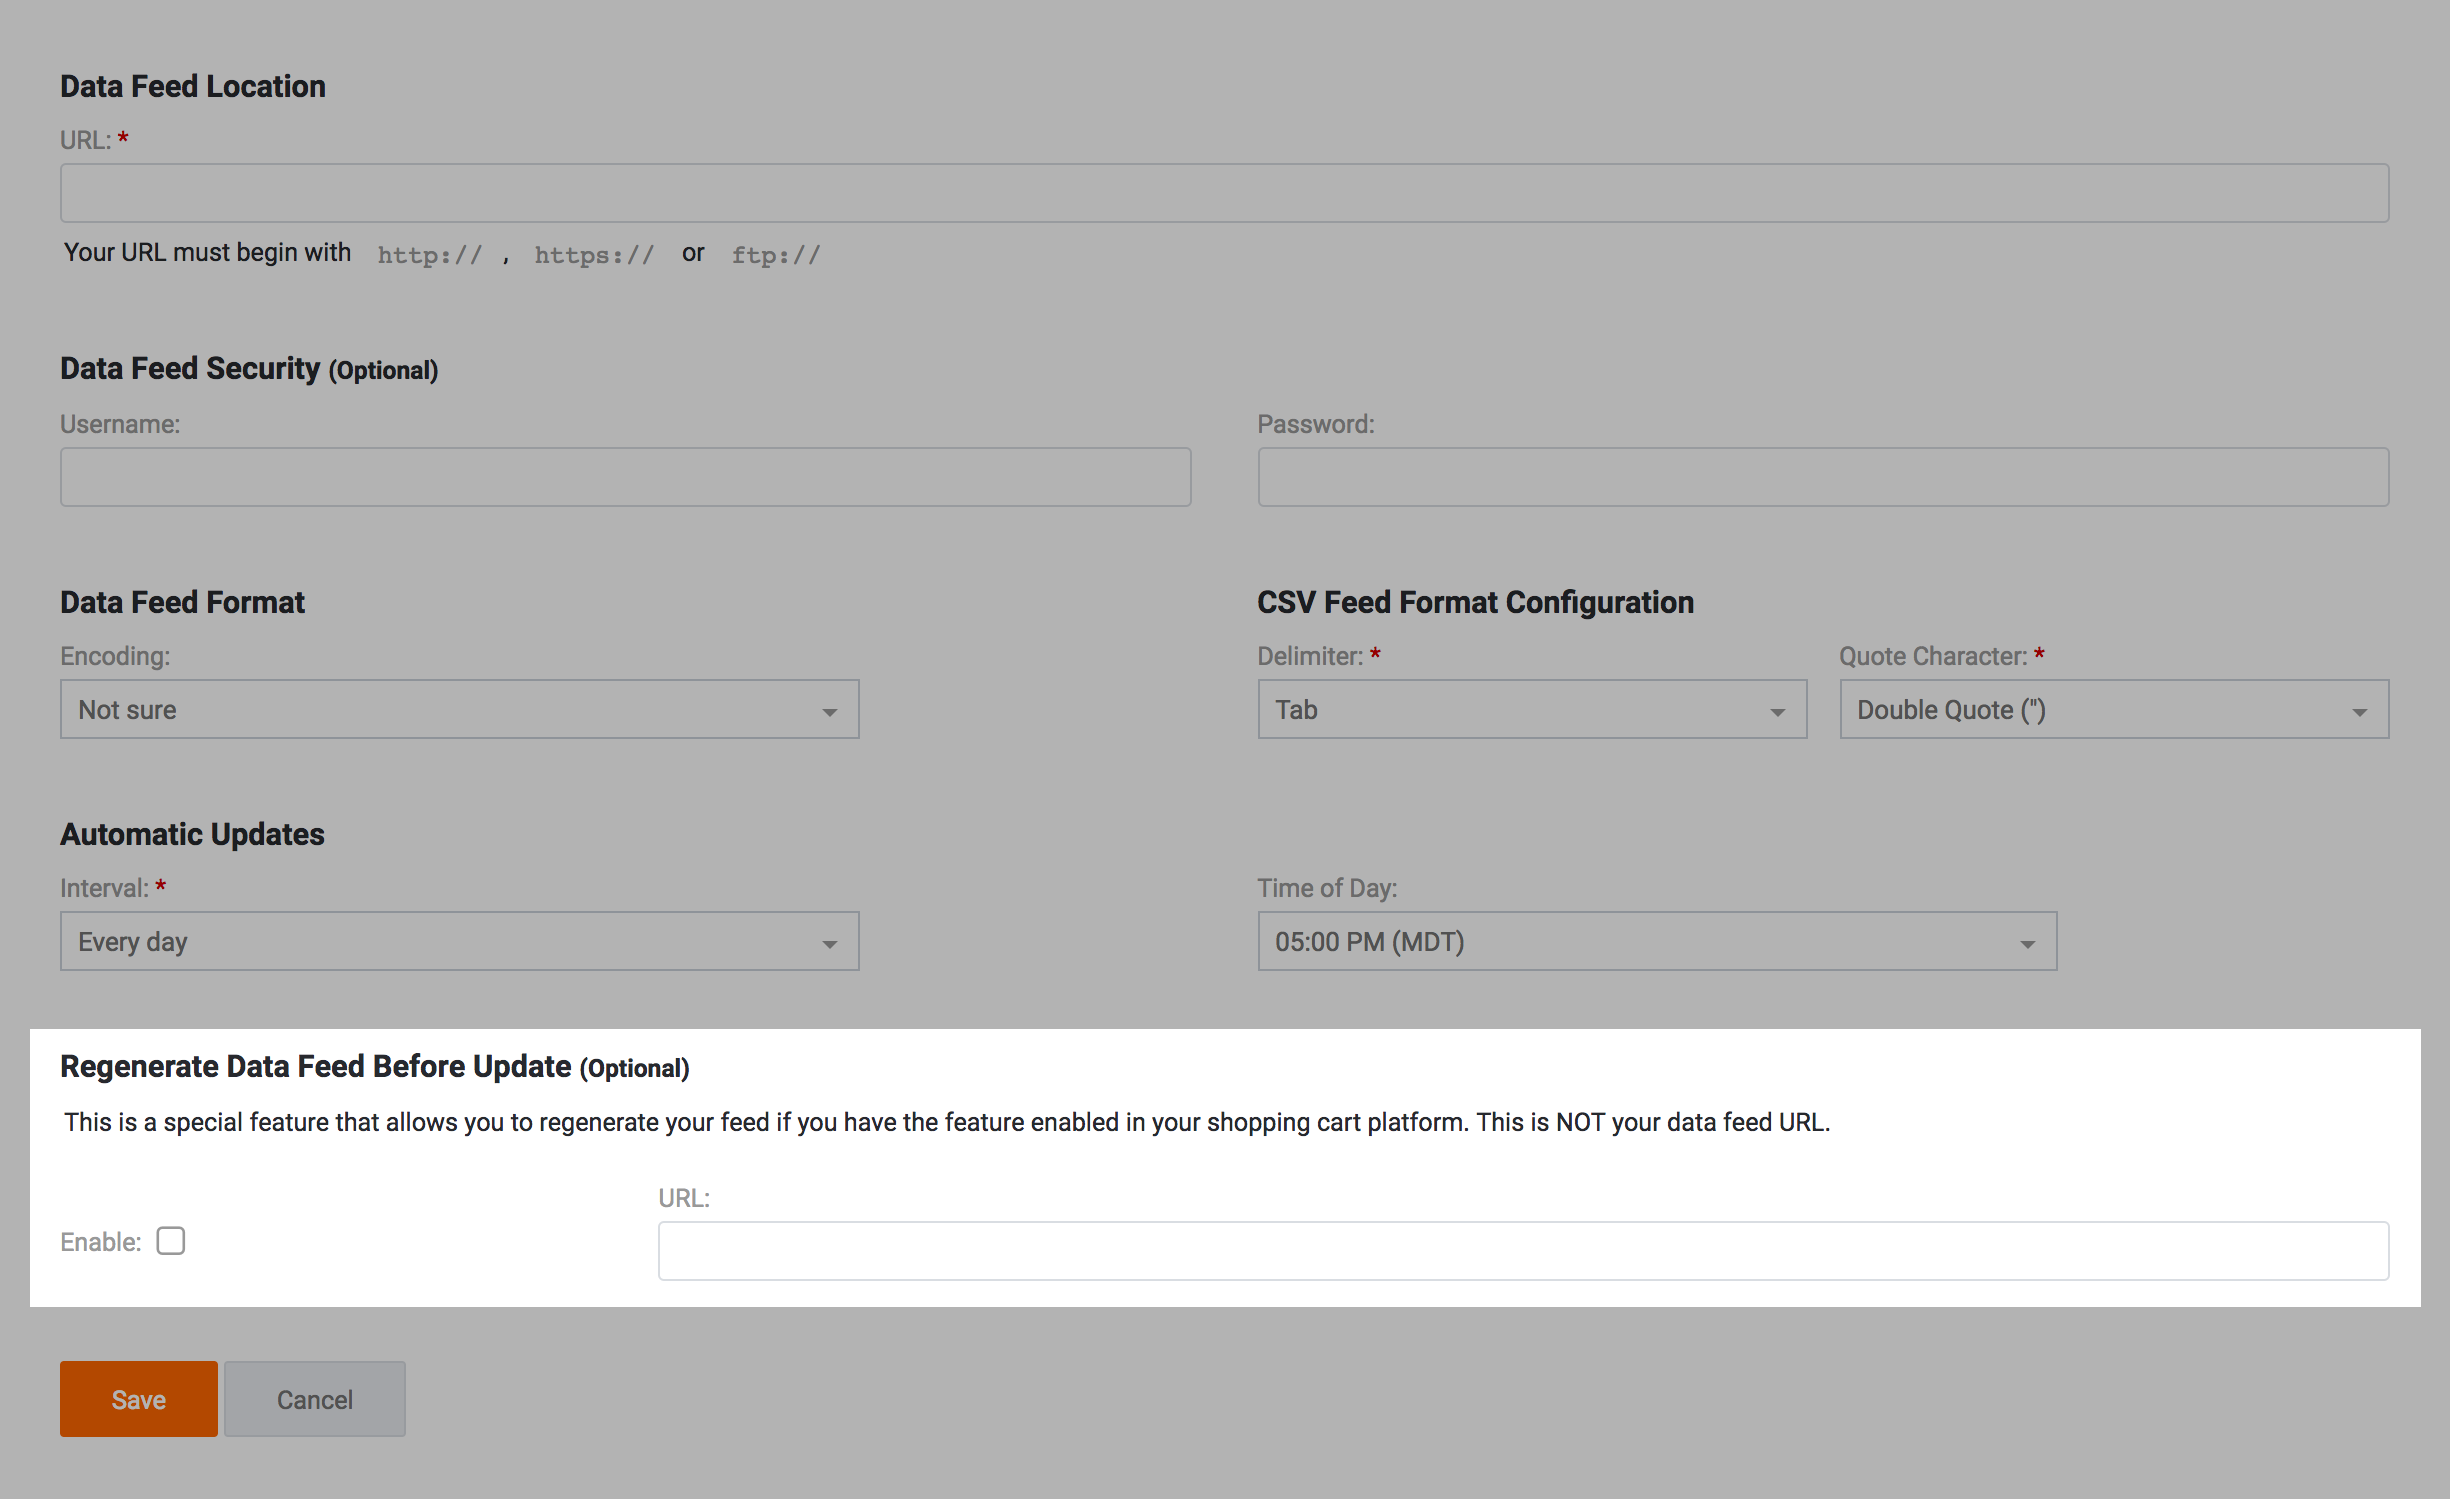Screen dimensions: 2450x1499
Task: Click the Cancel button
Action: (x=314, y=1399)
